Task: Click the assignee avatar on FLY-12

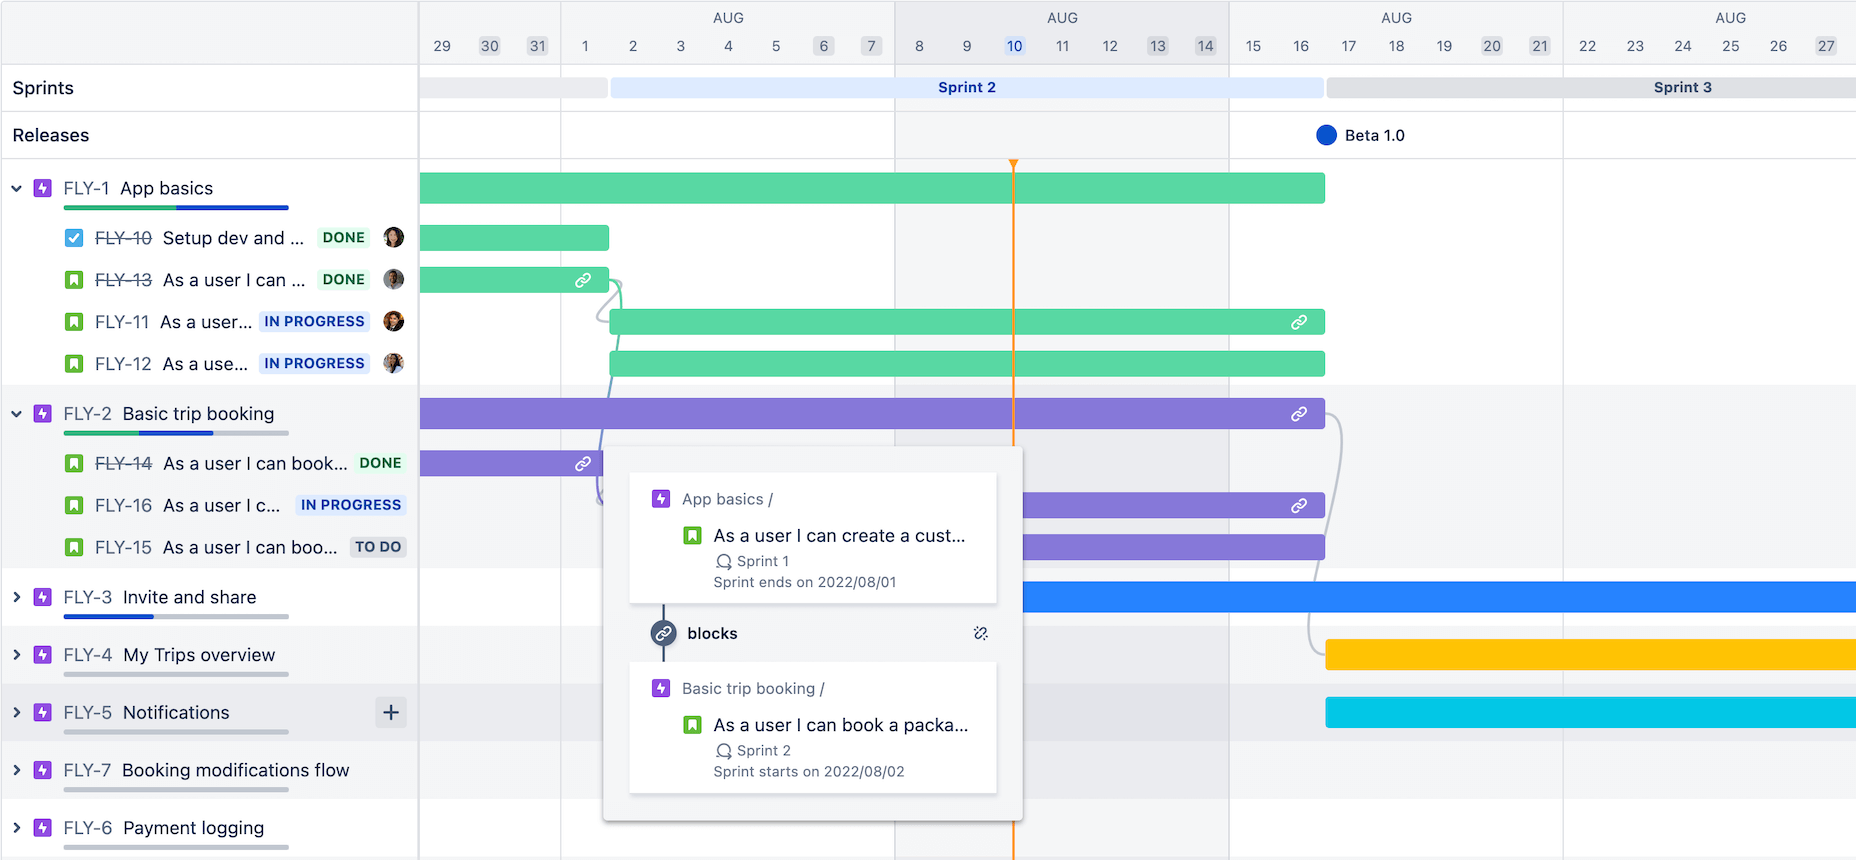Action: tap(394, 363)
